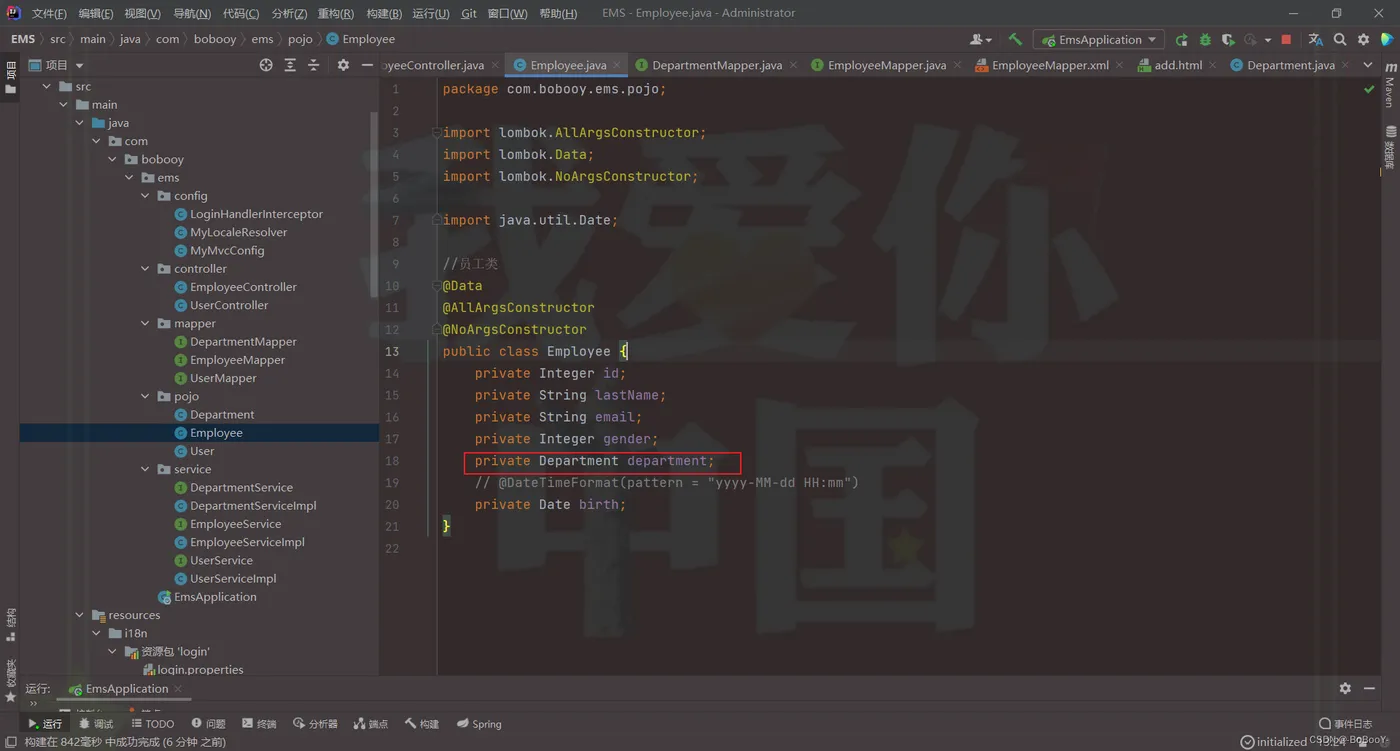Toggle the bottom 构建 (Build) tool window button

click(422, 724)
